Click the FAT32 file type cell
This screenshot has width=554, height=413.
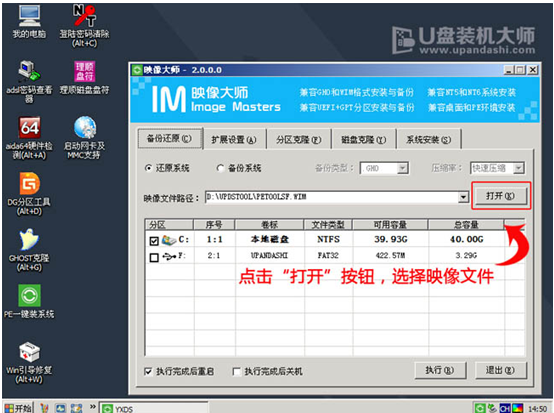tap(328, 255)
